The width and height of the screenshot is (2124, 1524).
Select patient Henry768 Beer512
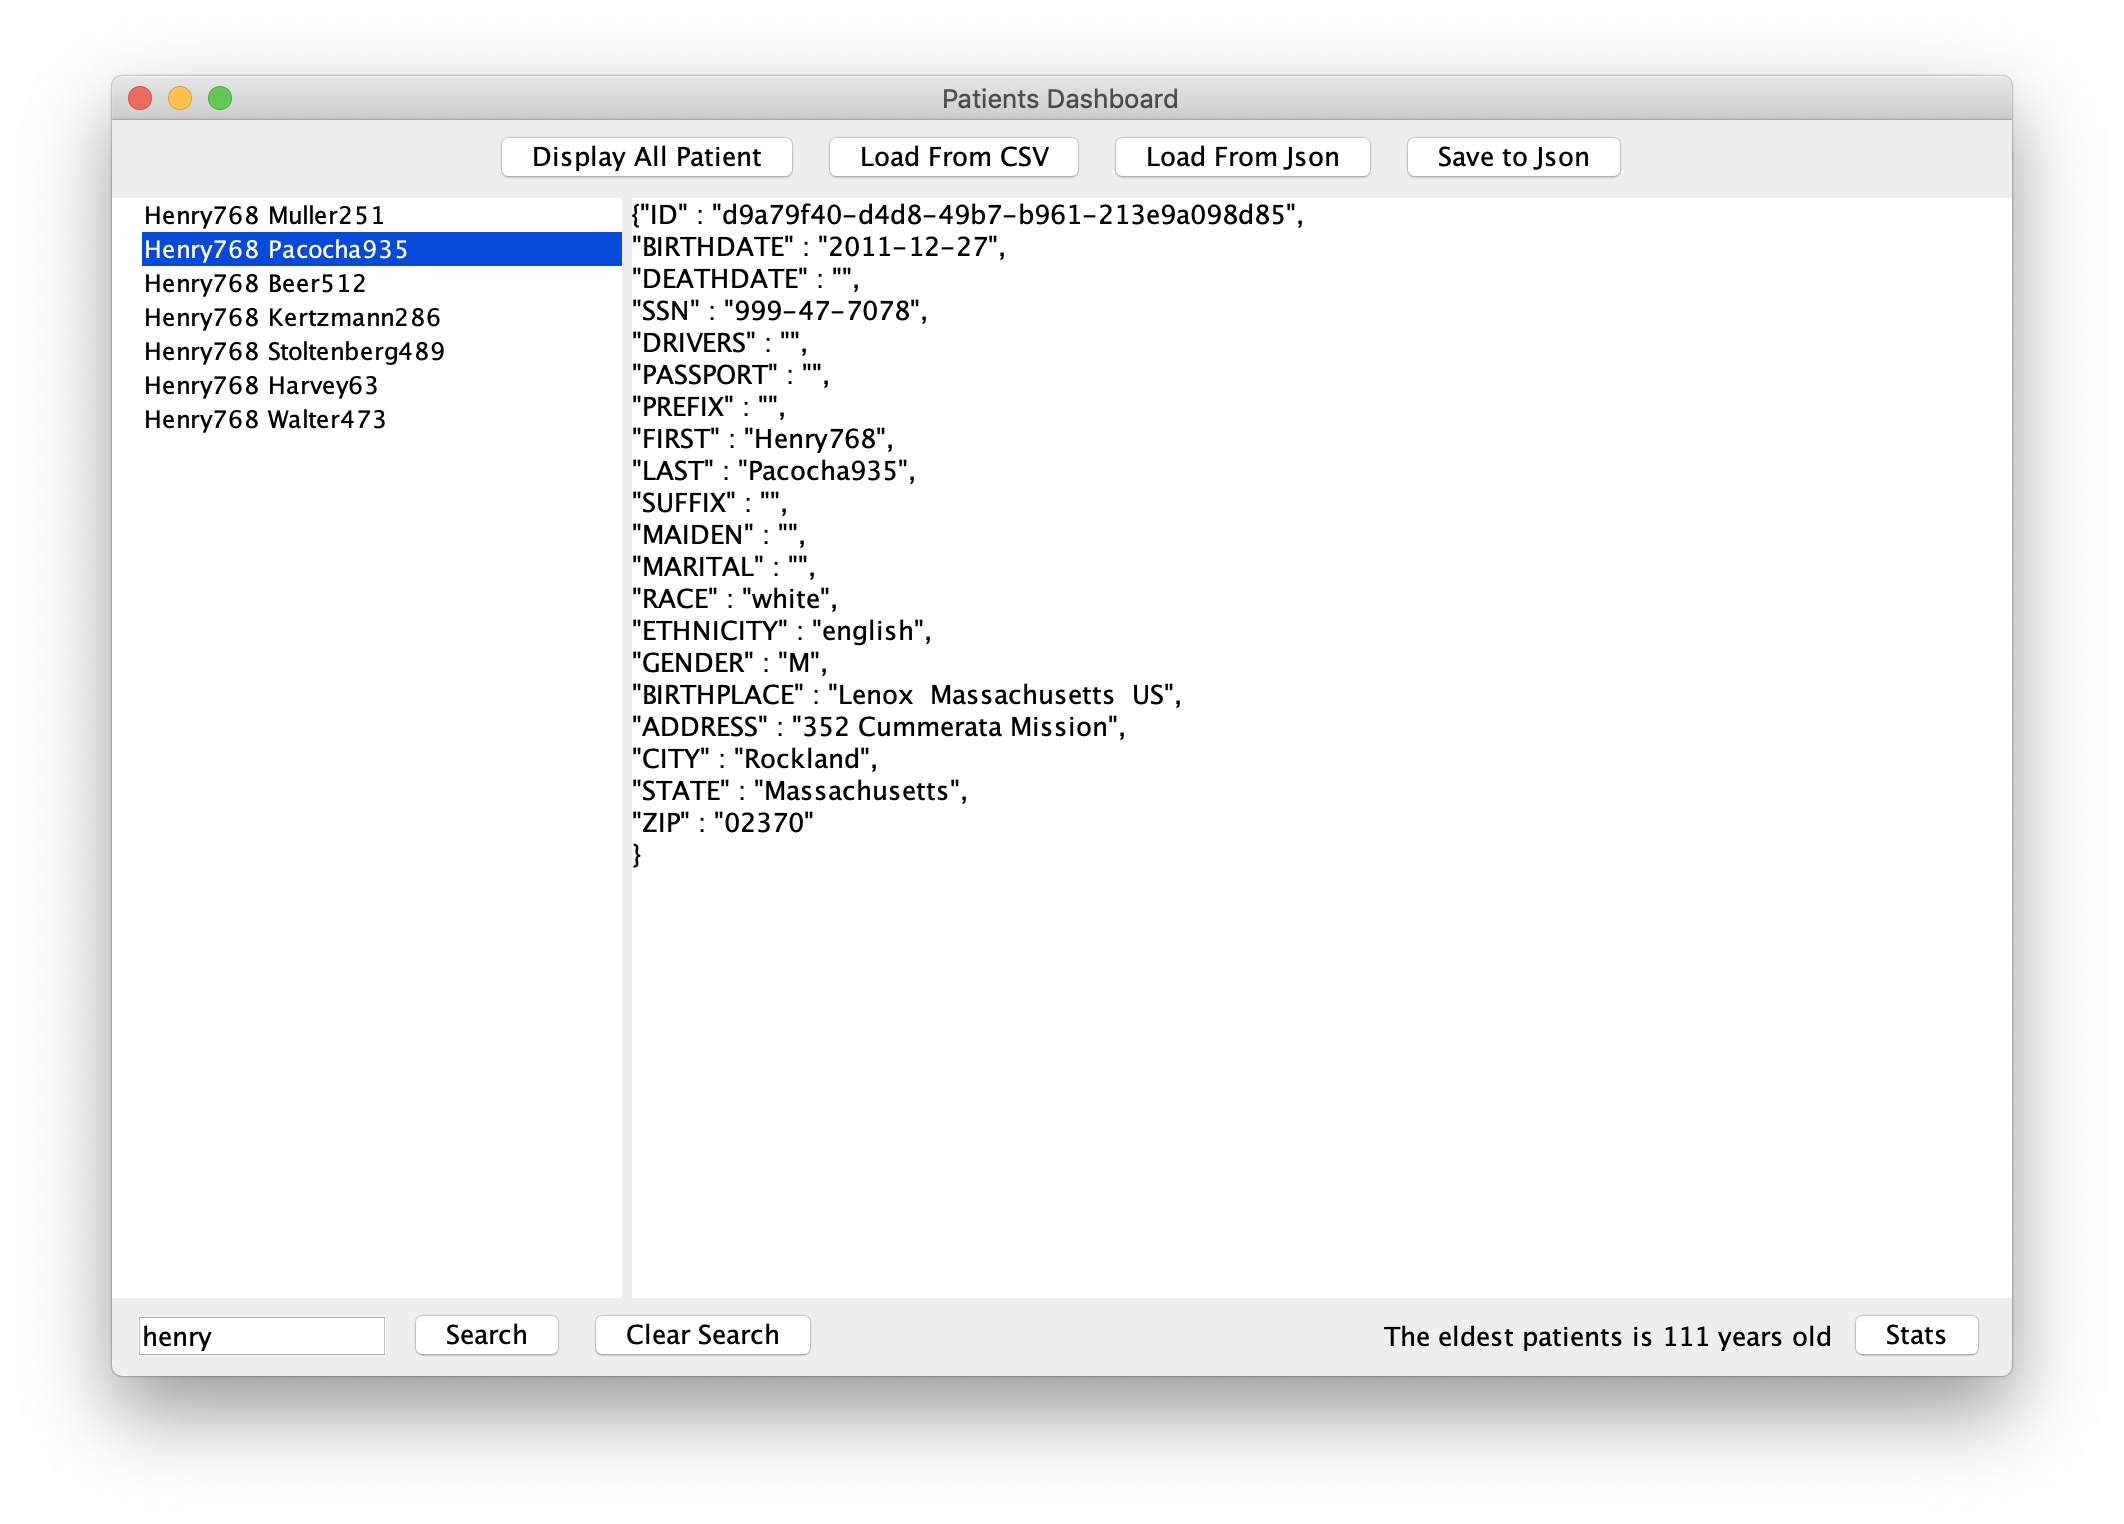[x=255, y=283]
